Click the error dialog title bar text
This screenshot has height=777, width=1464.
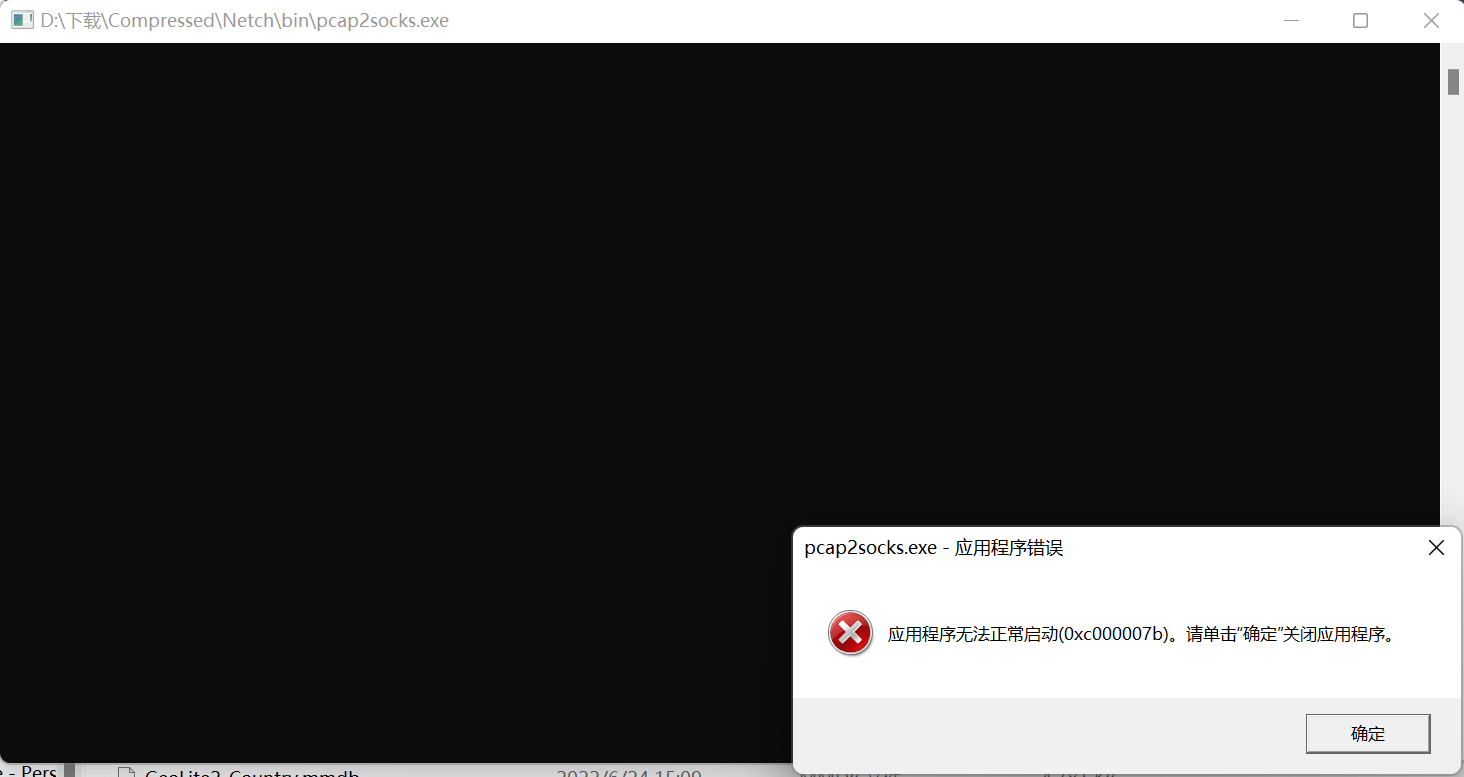tap(934, 547)
